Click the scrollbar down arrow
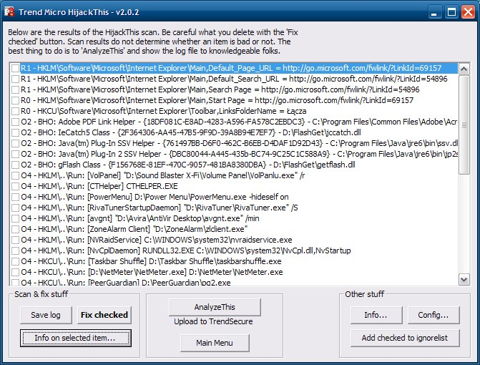Screen dimensions: 480x365 tap(464, 279)
